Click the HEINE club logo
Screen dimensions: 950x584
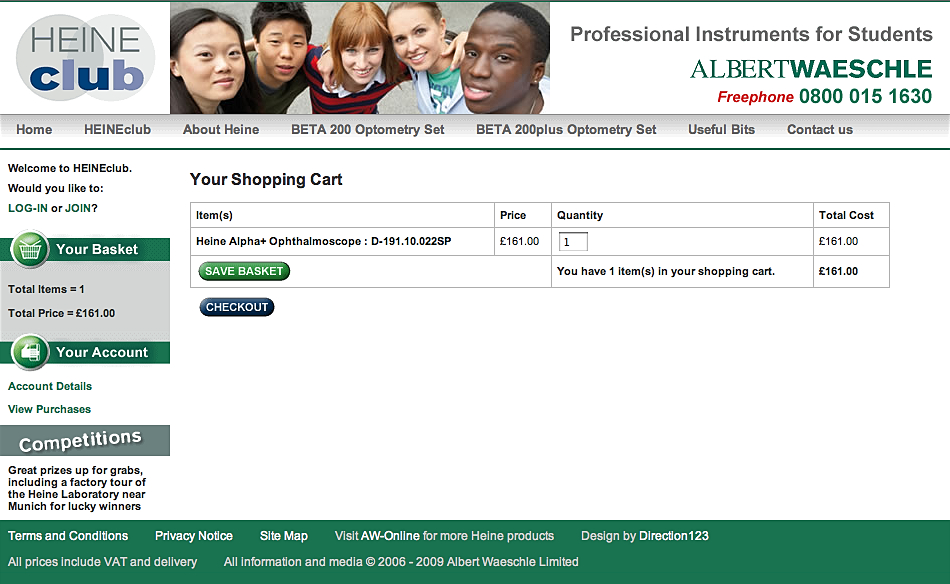tap(86, 58)
